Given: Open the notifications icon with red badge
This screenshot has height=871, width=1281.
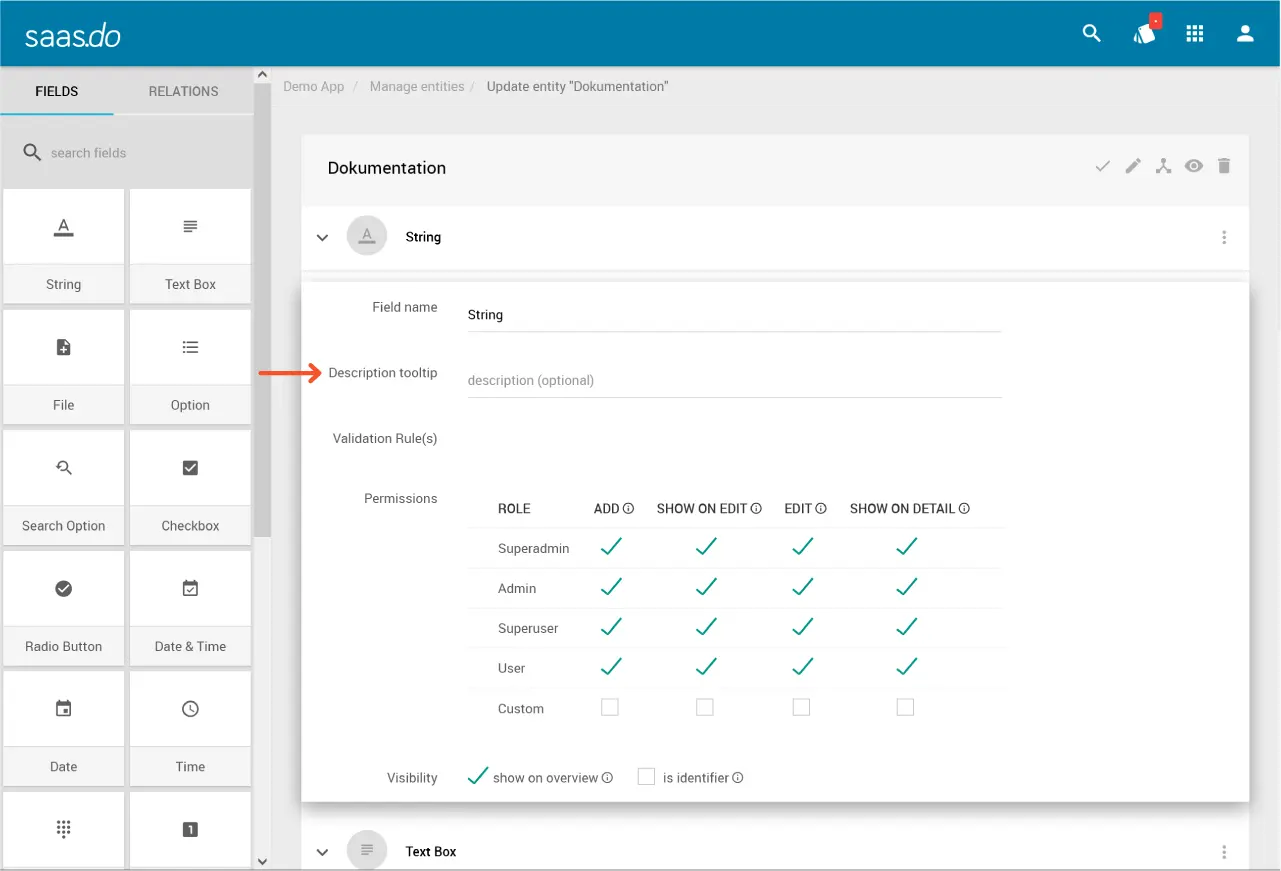Looking at the screenshot, I should click(1144, 34).
